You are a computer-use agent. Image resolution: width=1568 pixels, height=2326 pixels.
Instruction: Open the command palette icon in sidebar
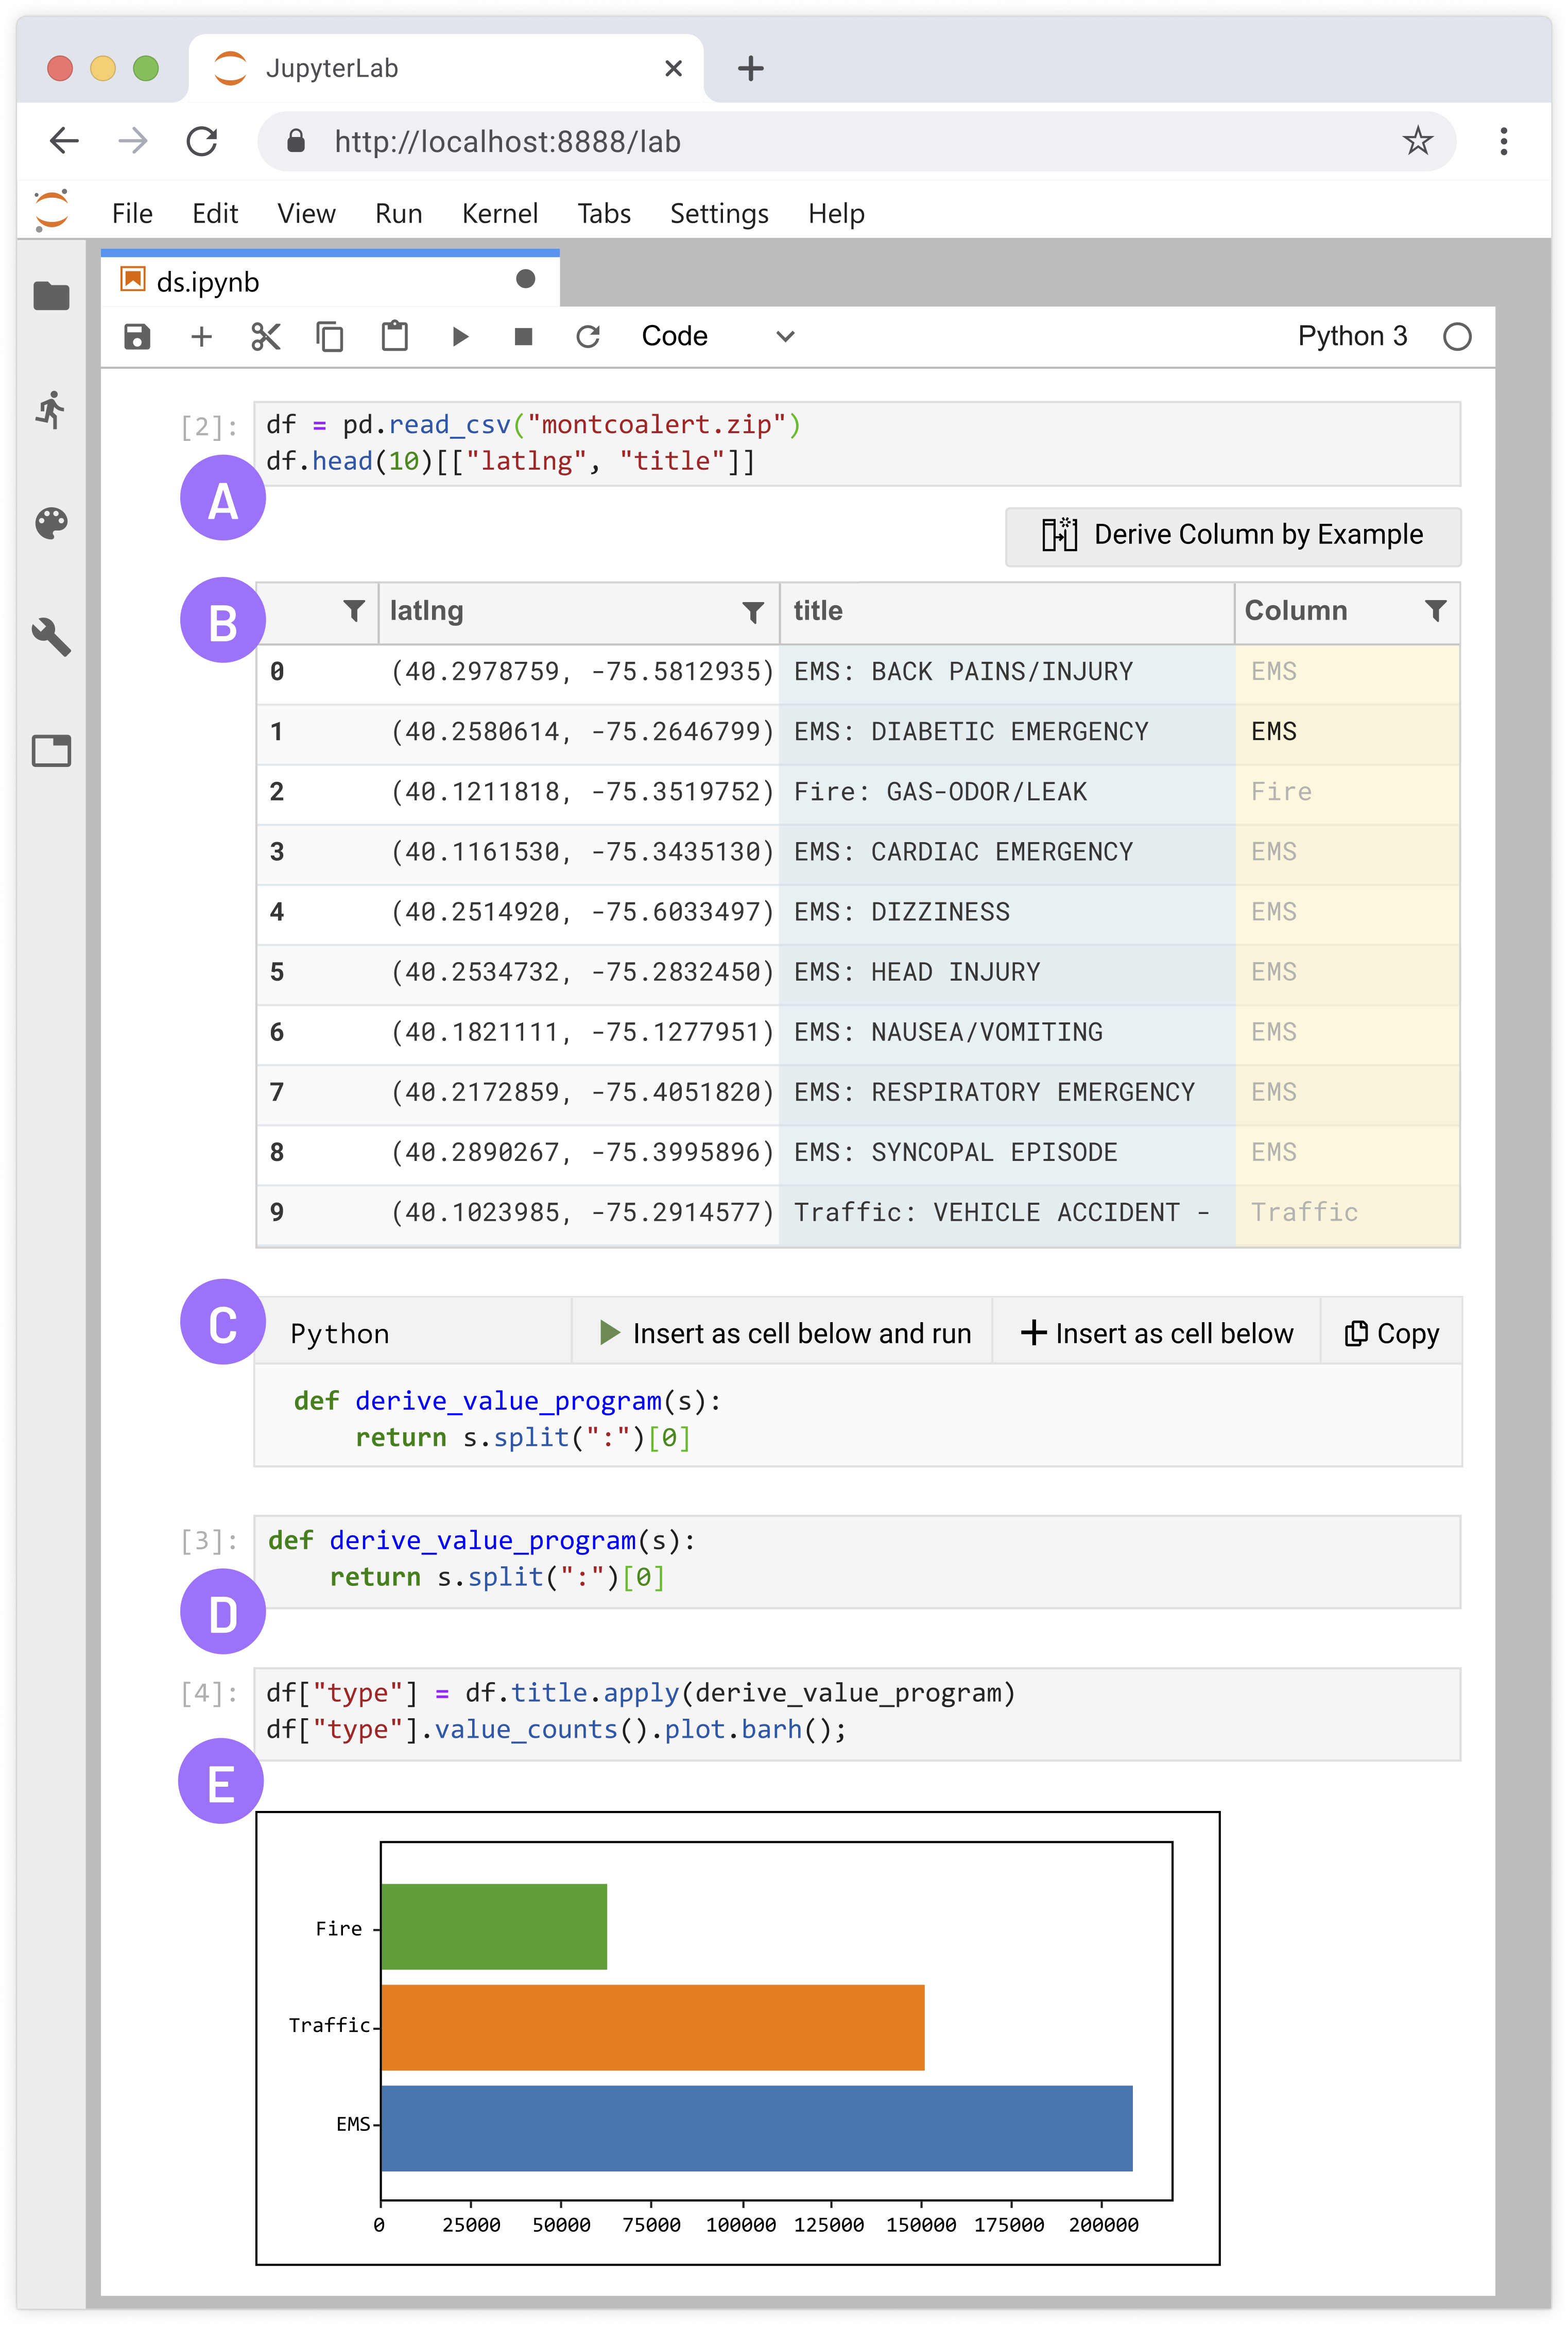click(x=51, y=523)
